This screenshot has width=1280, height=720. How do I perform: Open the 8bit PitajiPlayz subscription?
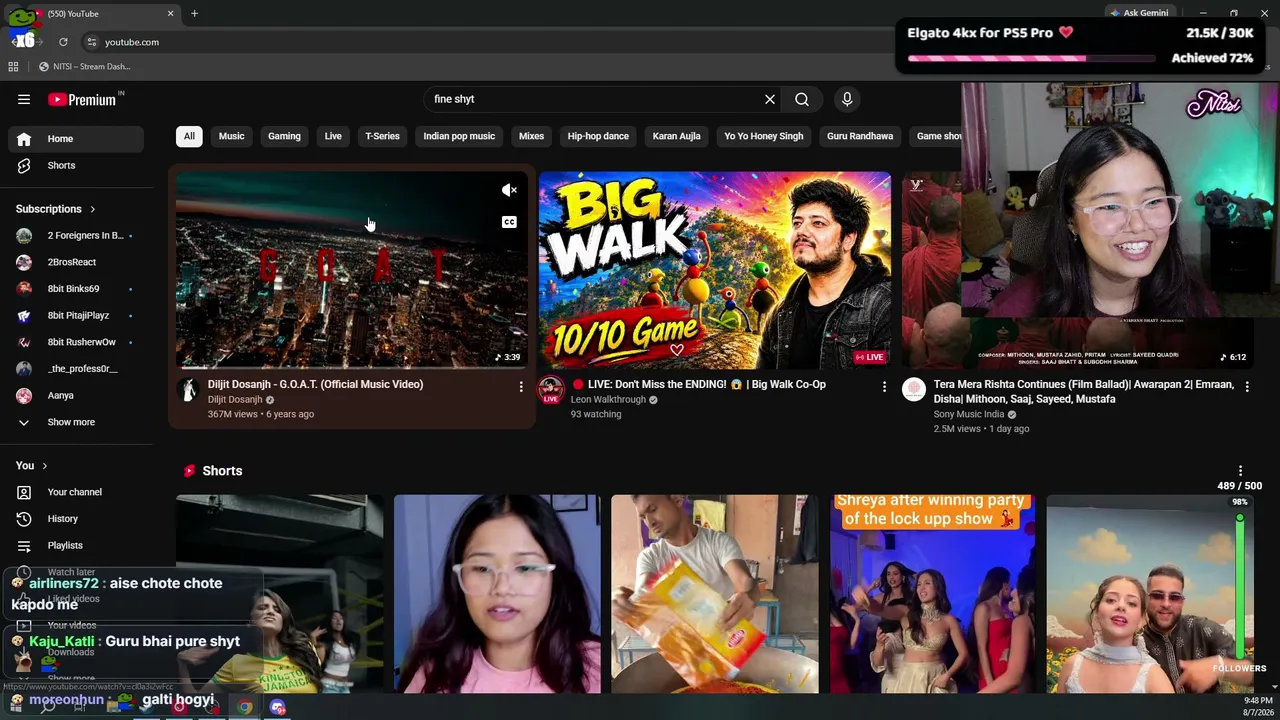point(76,315)
